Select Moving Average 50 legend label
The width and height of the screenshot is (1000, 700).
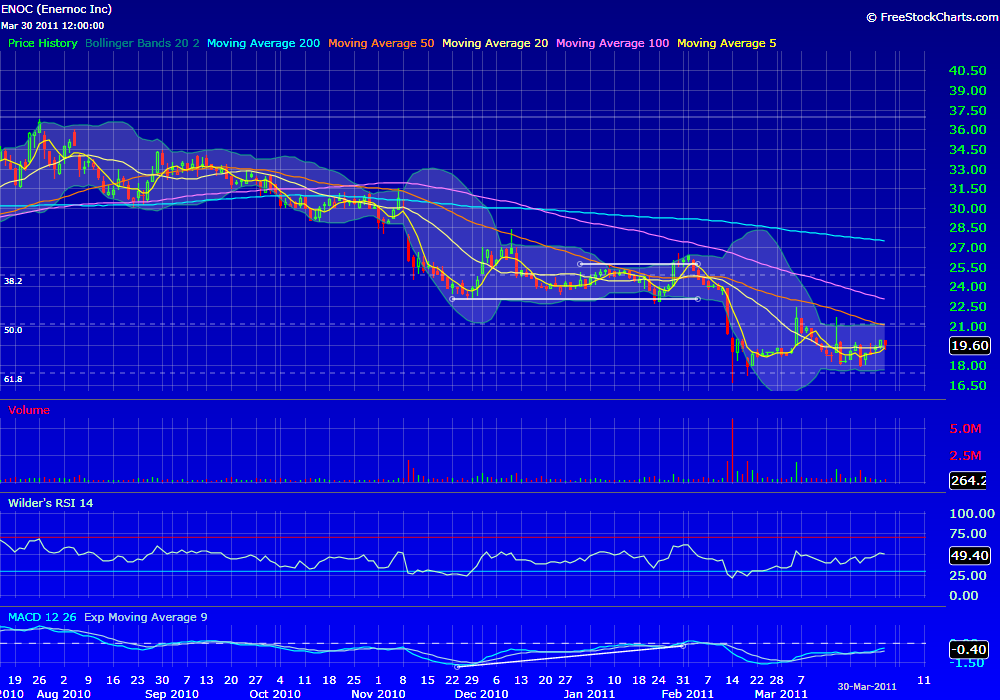[x=381, y=43]
